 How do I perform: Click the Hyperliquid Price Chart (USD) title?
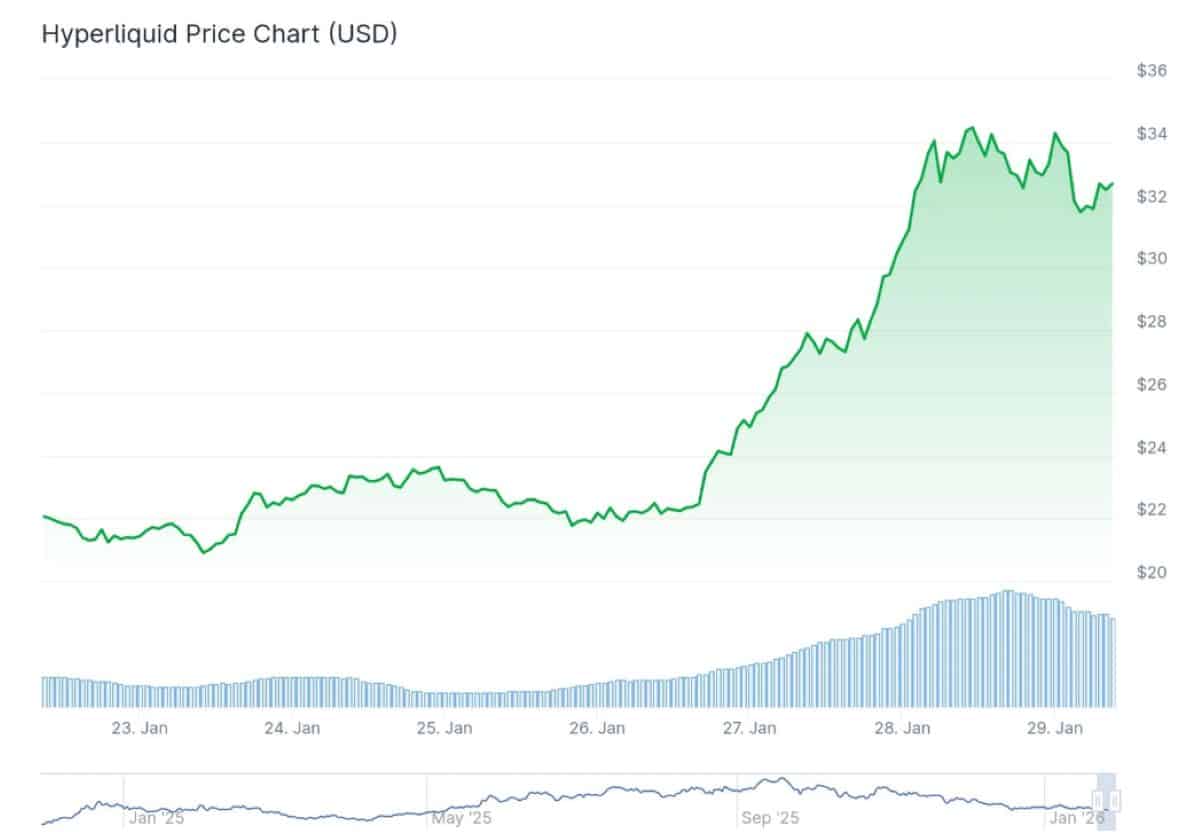click(219, 34)
